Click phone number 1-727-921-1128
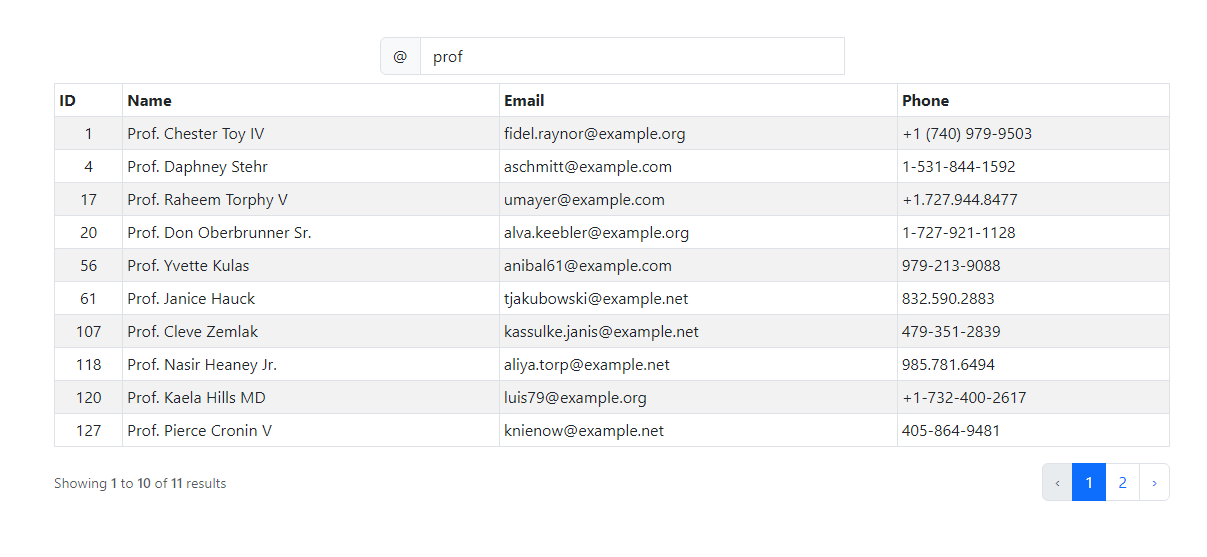 point(958,232)
